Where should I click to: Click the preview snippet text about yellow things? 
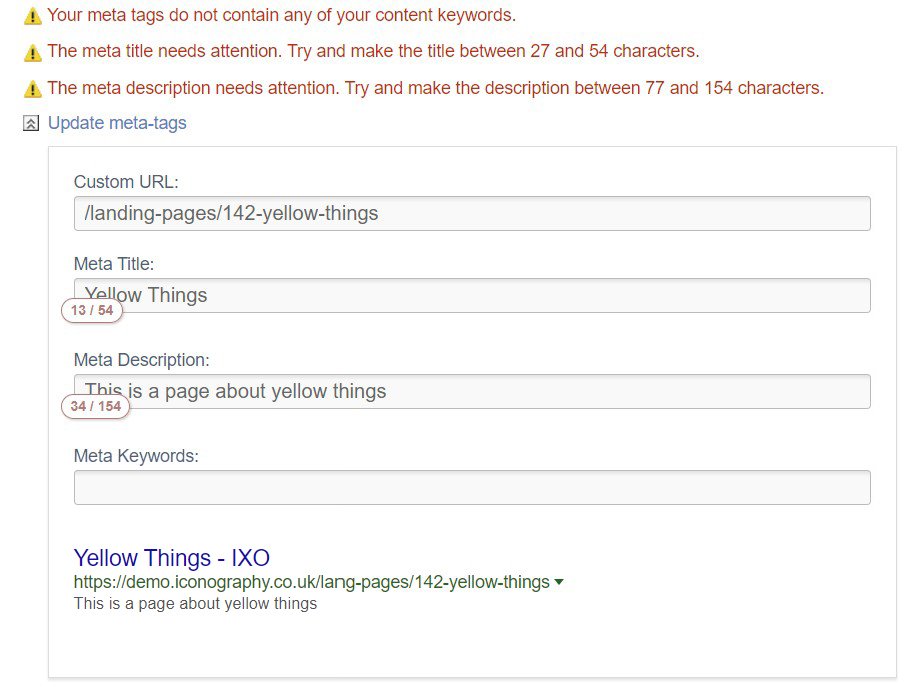click(x=195, y=602)
